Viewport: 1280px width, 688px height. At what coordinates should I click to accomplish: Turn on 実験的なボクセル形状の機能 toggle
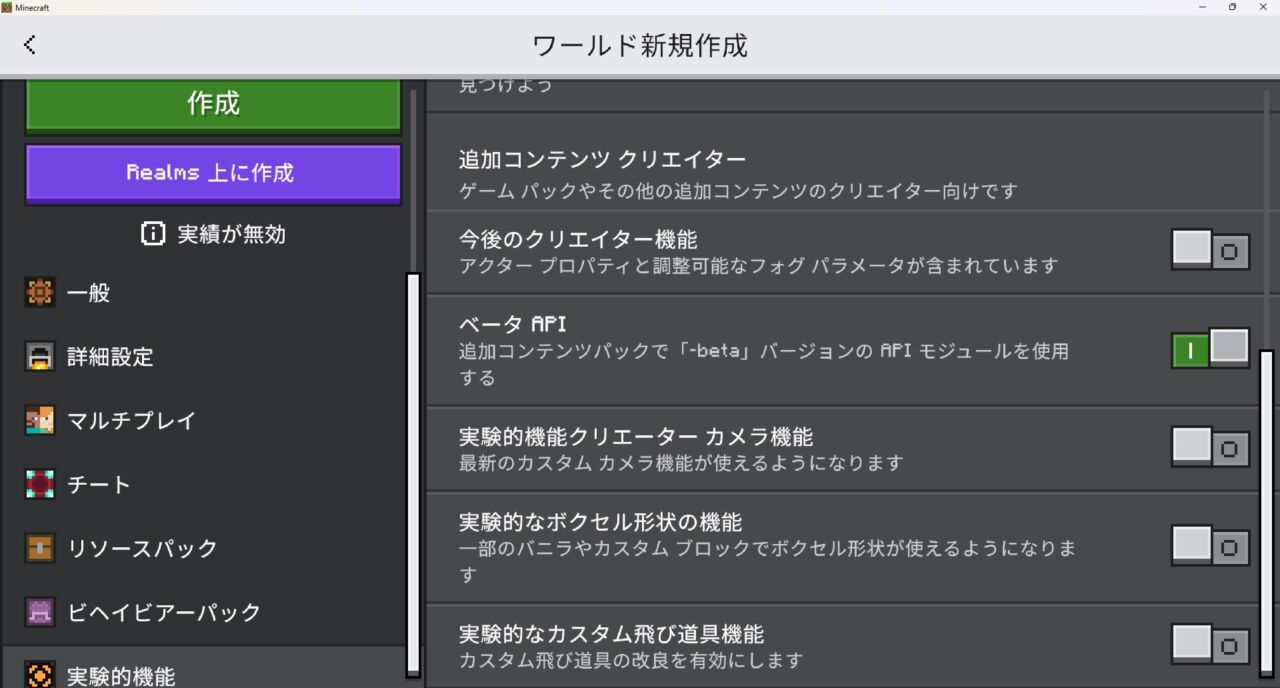click(1211, 546)
